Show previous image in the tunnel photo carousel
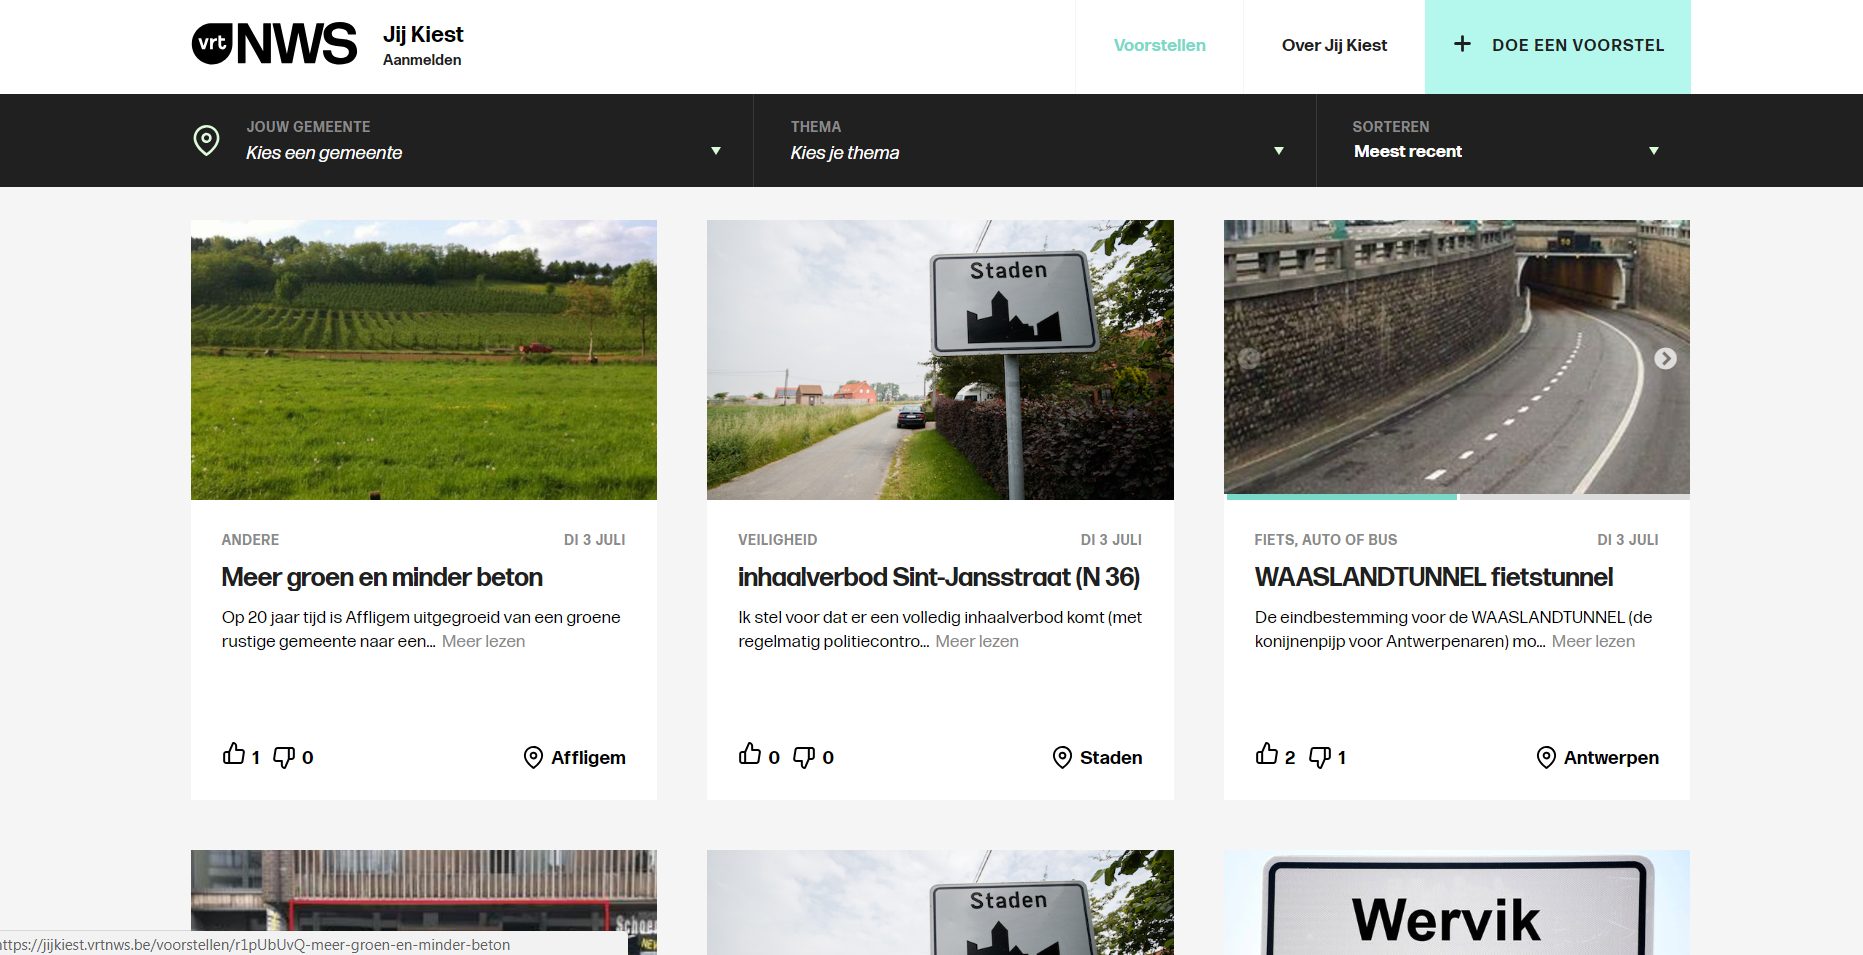Screen dimensions: 1863x955 coord(1249,359)
